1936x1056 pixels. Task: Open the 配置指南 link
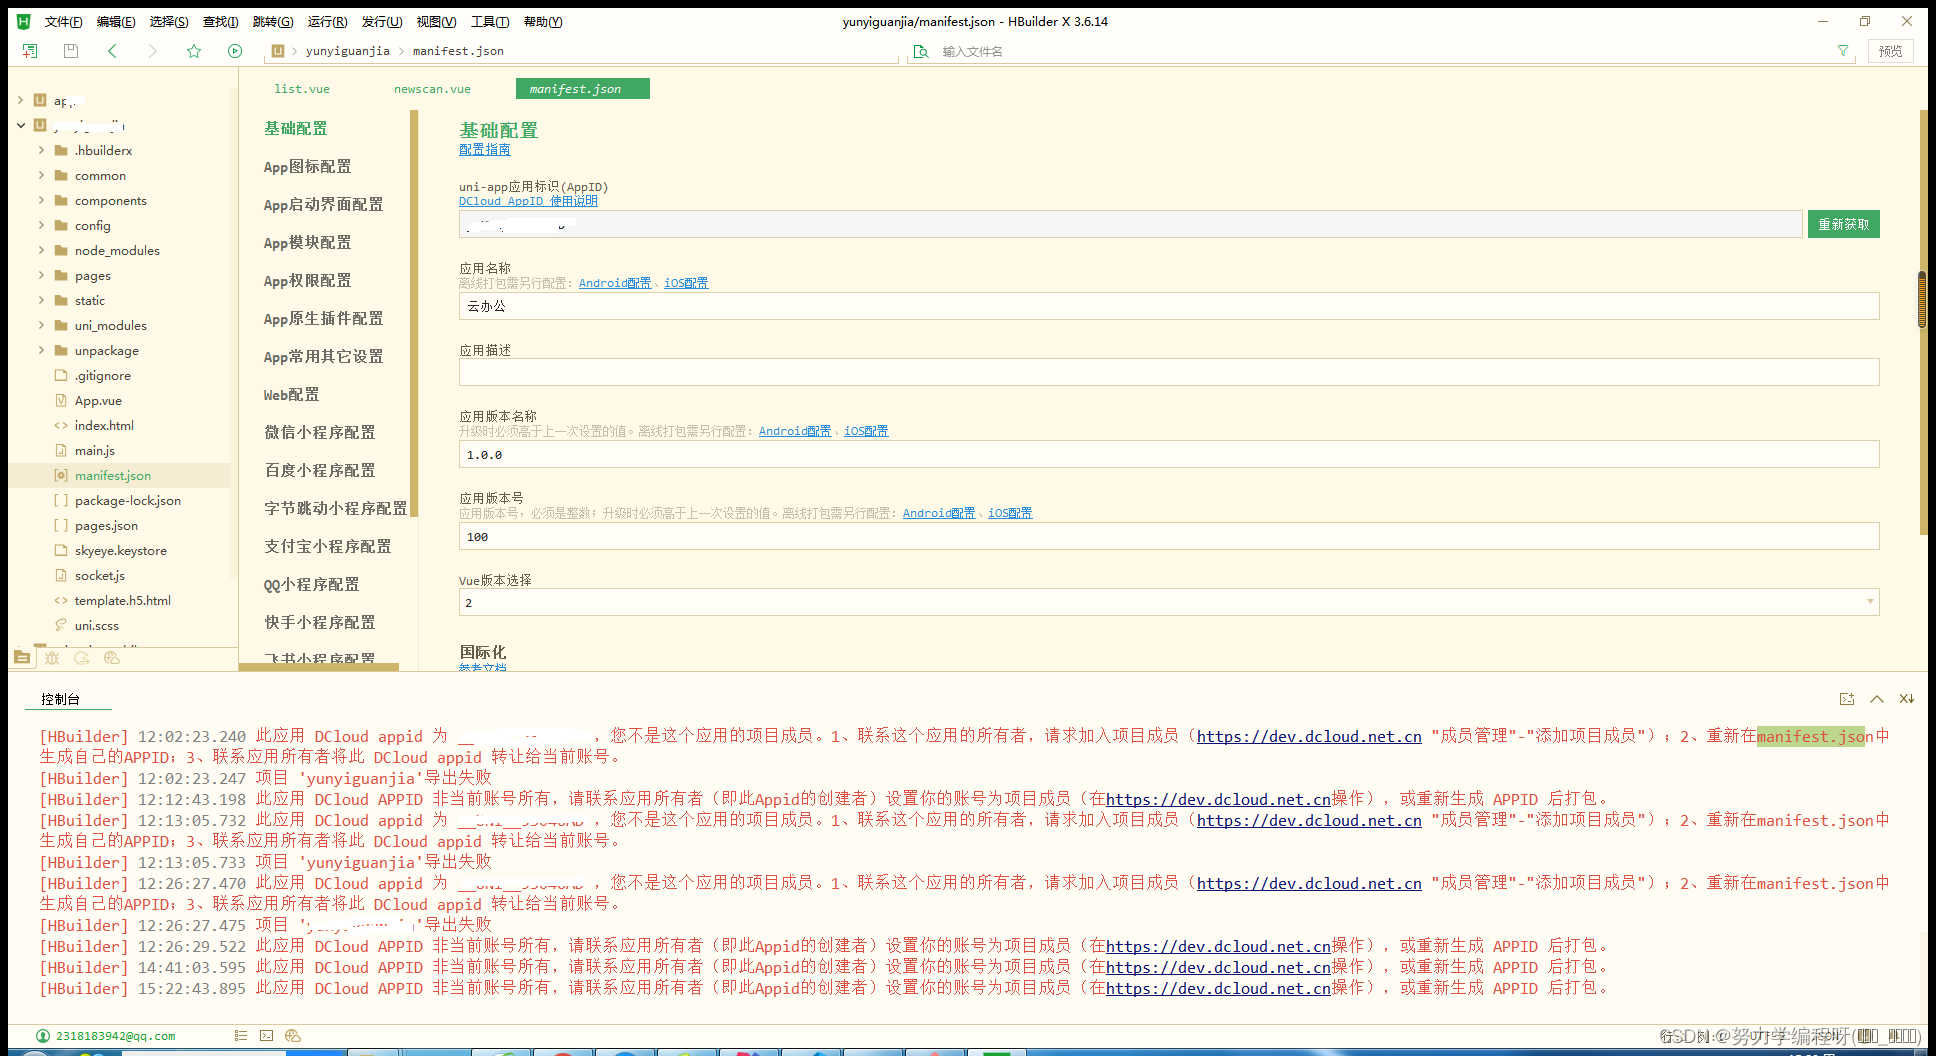tap(484, 150)
